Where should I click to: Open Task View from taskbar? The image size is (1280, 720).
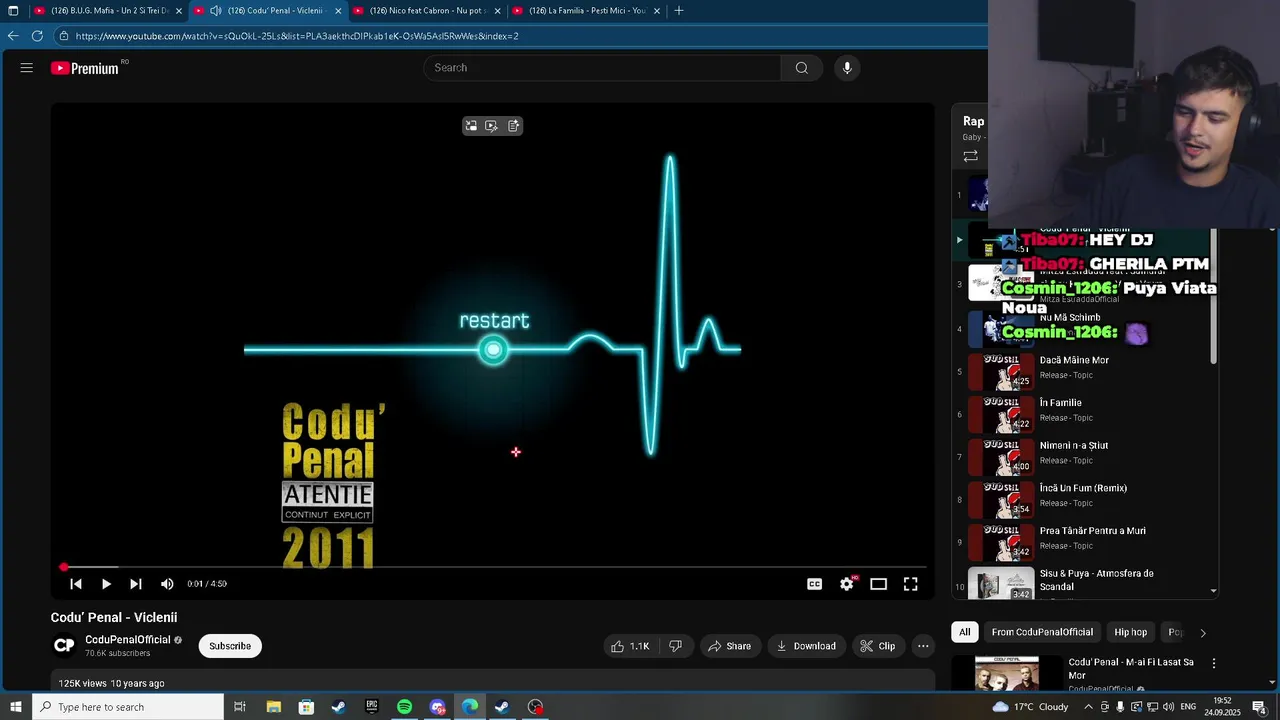point(240,707)
